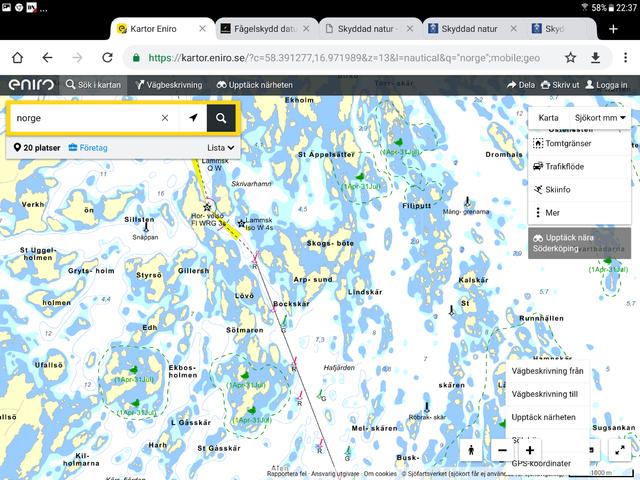Zoom out with the minus button

(502, 450)
